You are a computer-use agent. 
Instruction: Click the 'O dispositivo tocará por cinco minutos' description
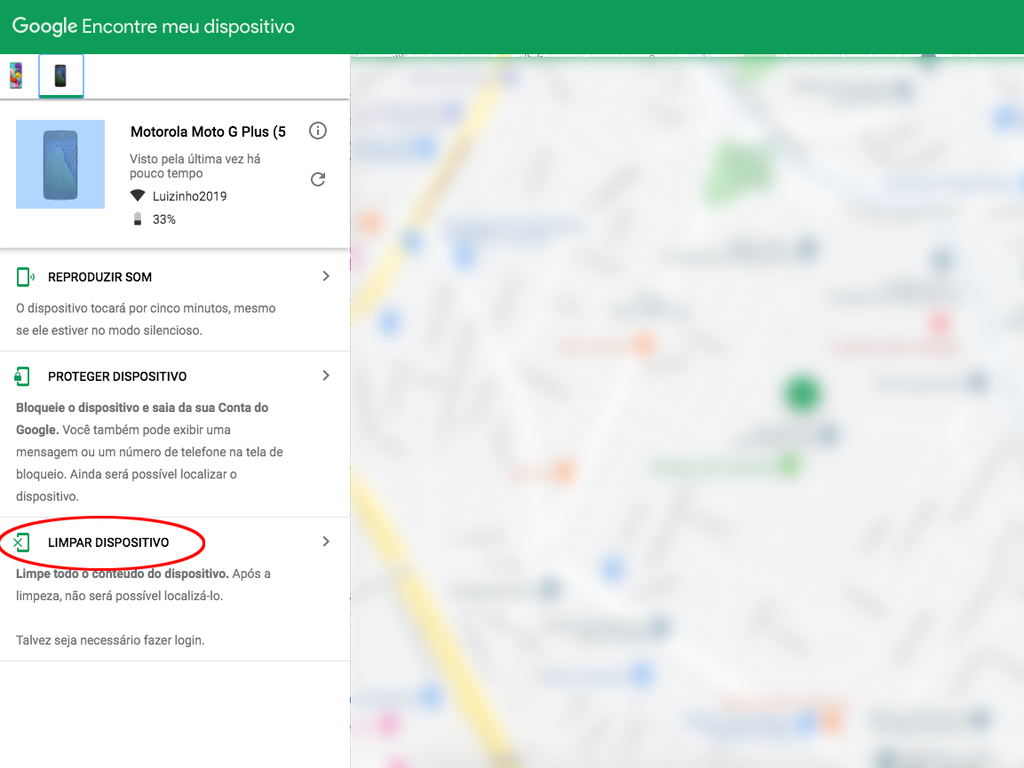point(146,319)
